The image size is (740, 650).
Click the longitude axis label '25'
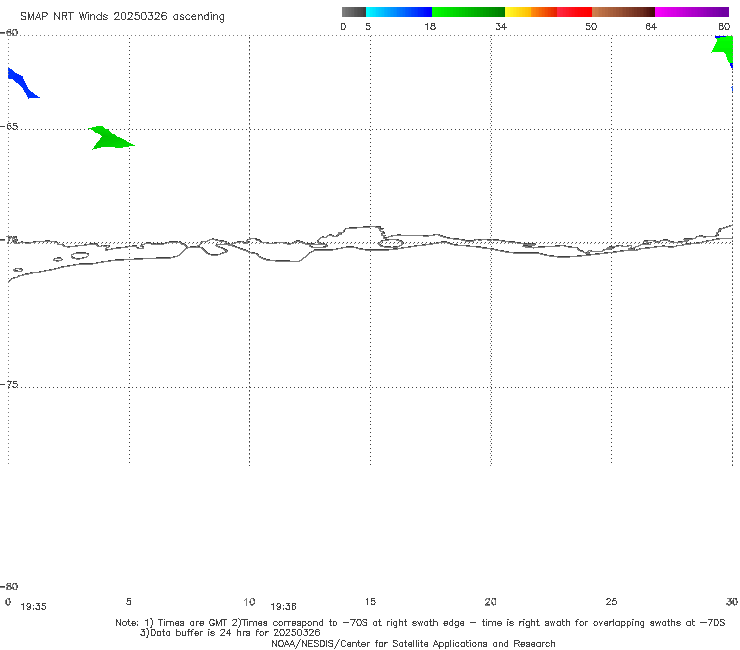click(611, 602)
